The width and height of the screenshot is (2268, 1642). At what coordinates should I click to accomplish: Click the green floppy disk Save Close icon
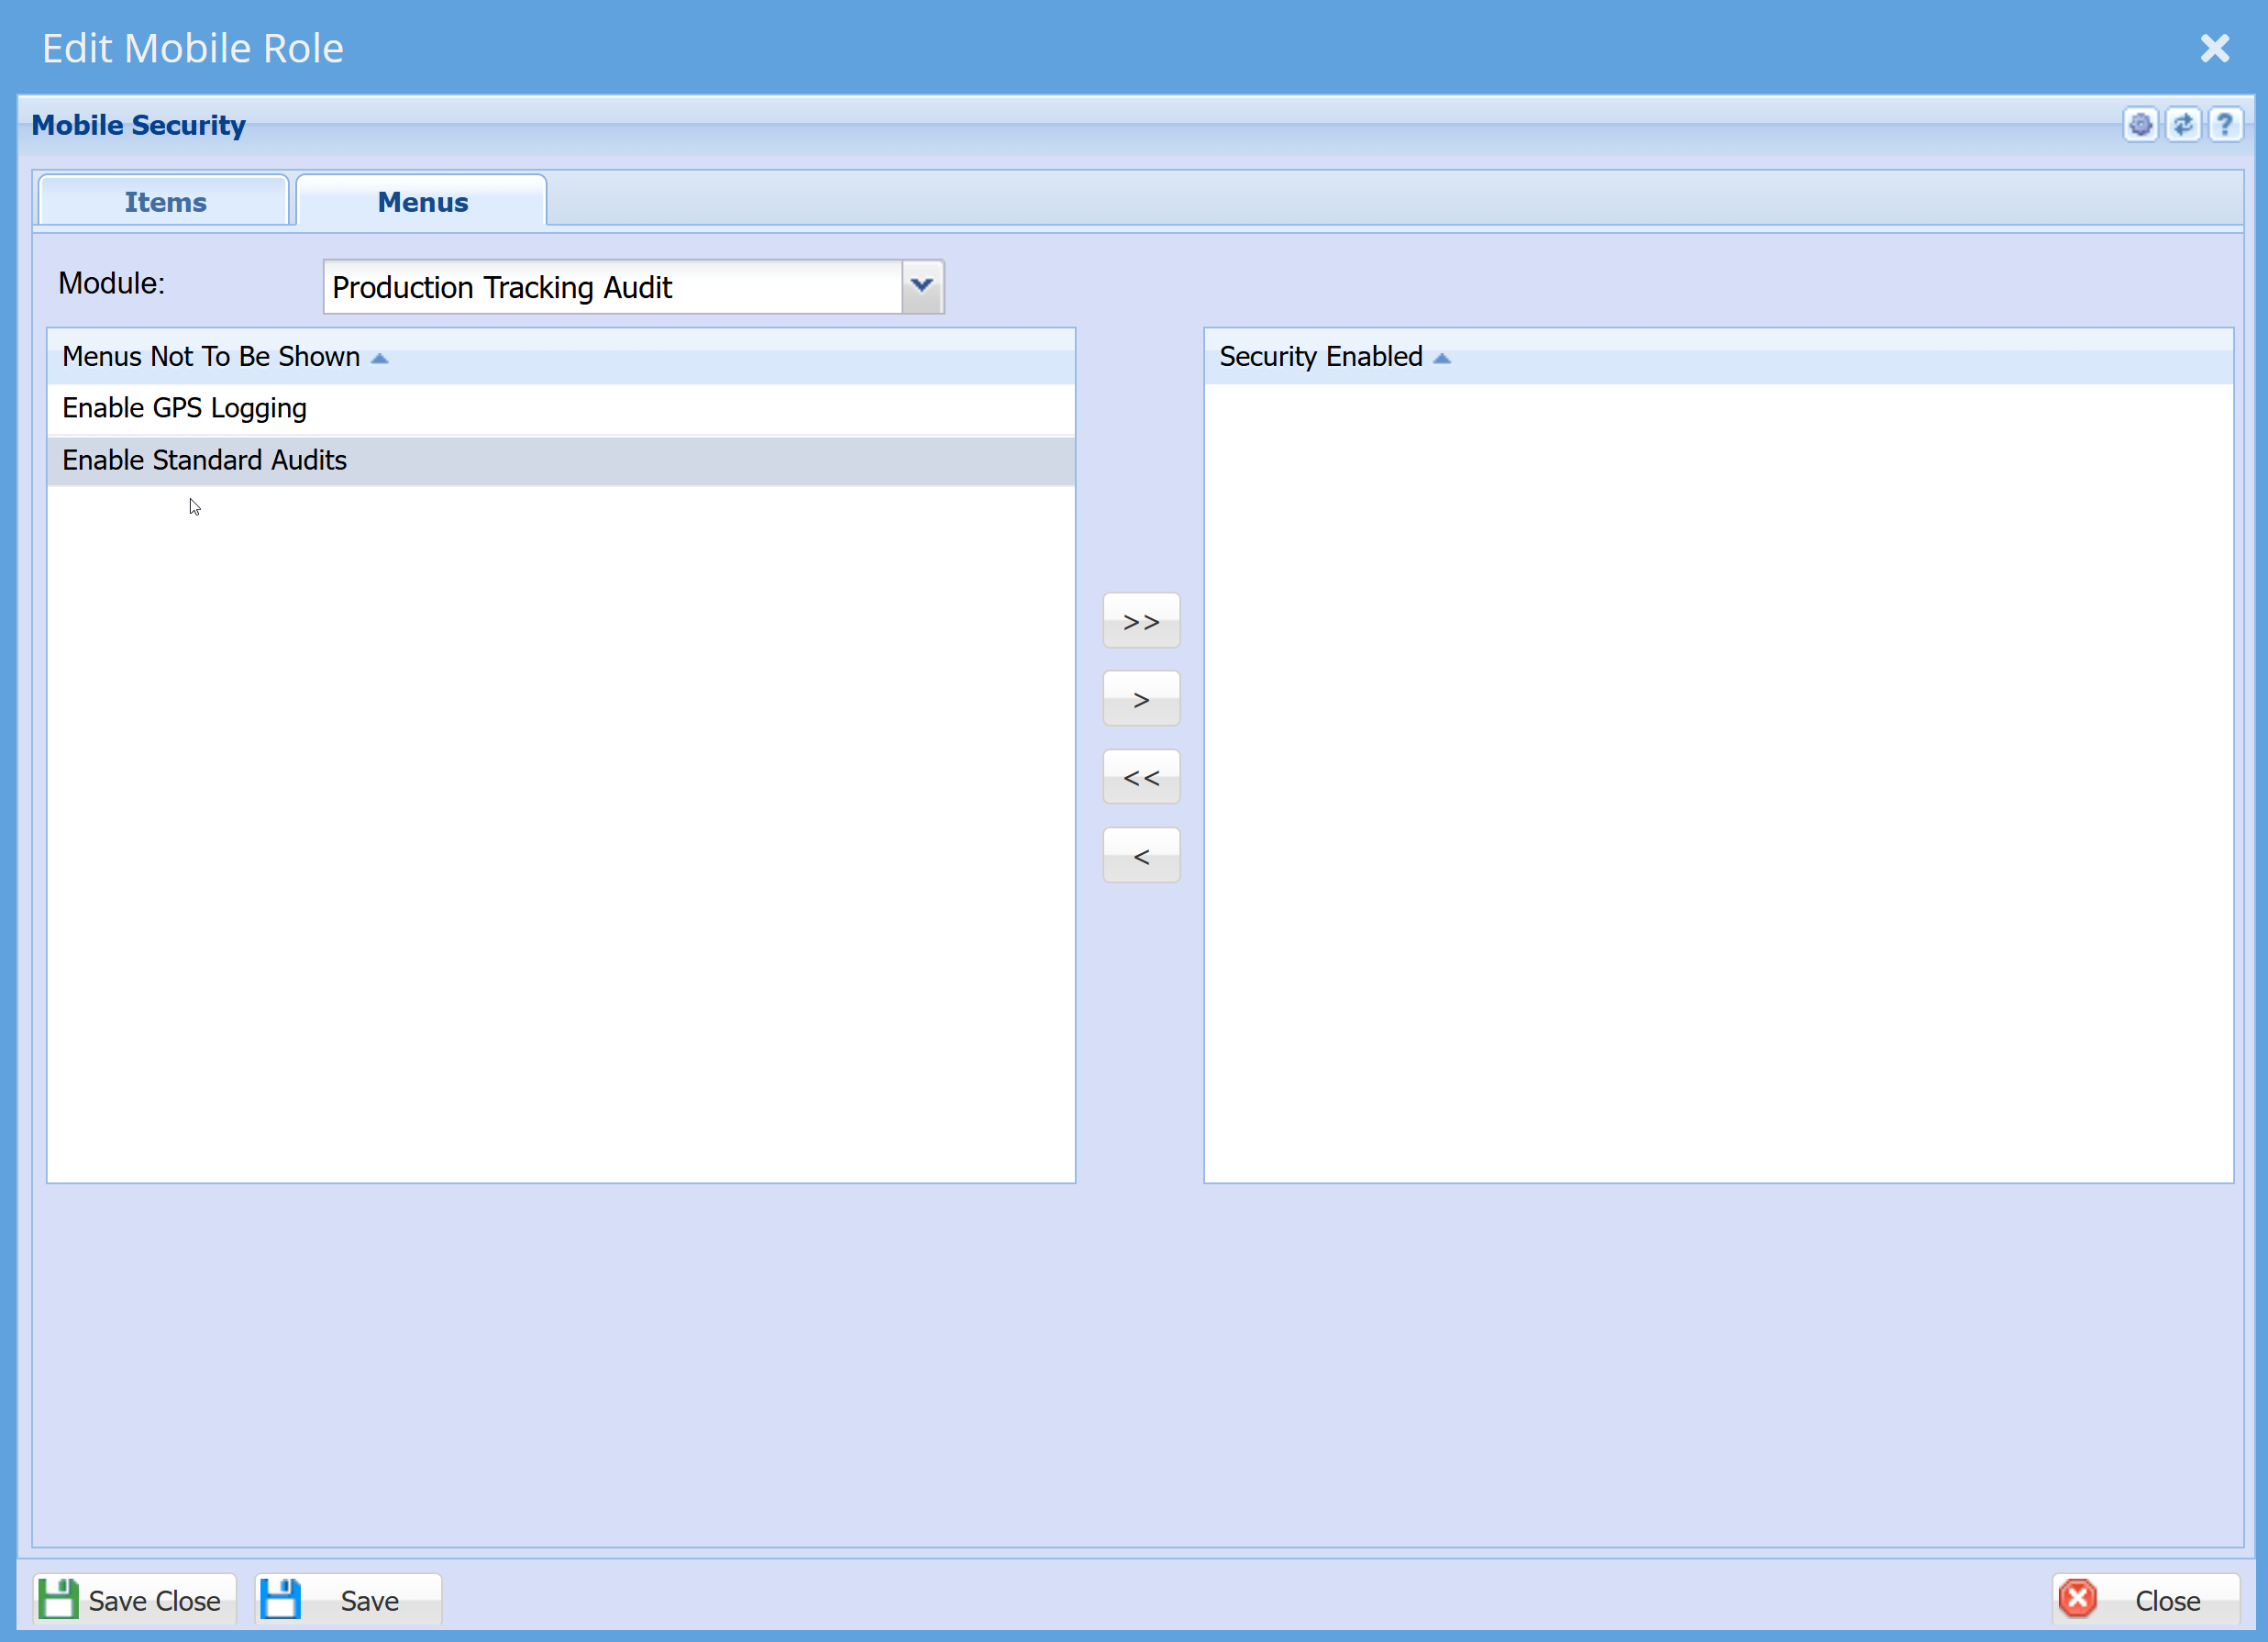tap(58, 1599)
